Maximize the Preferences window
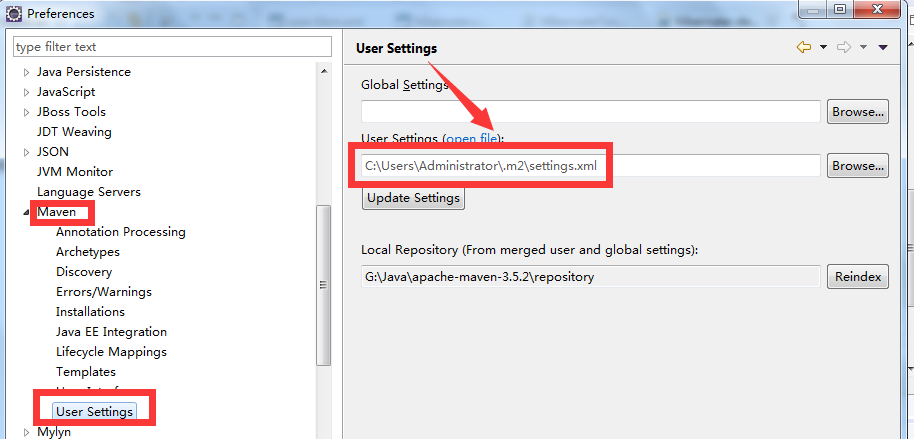Screen dimensions: 914x439 tap(840, 9)
